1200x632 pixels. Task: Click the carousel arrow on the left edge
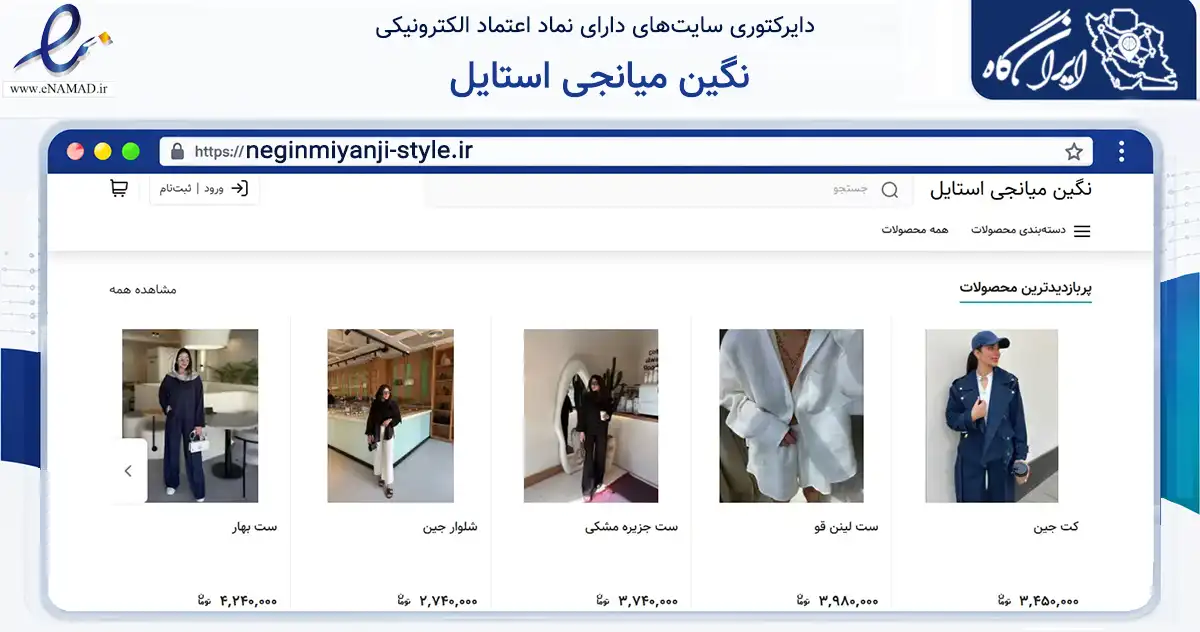pyautogui.click(x=128, y=471)
